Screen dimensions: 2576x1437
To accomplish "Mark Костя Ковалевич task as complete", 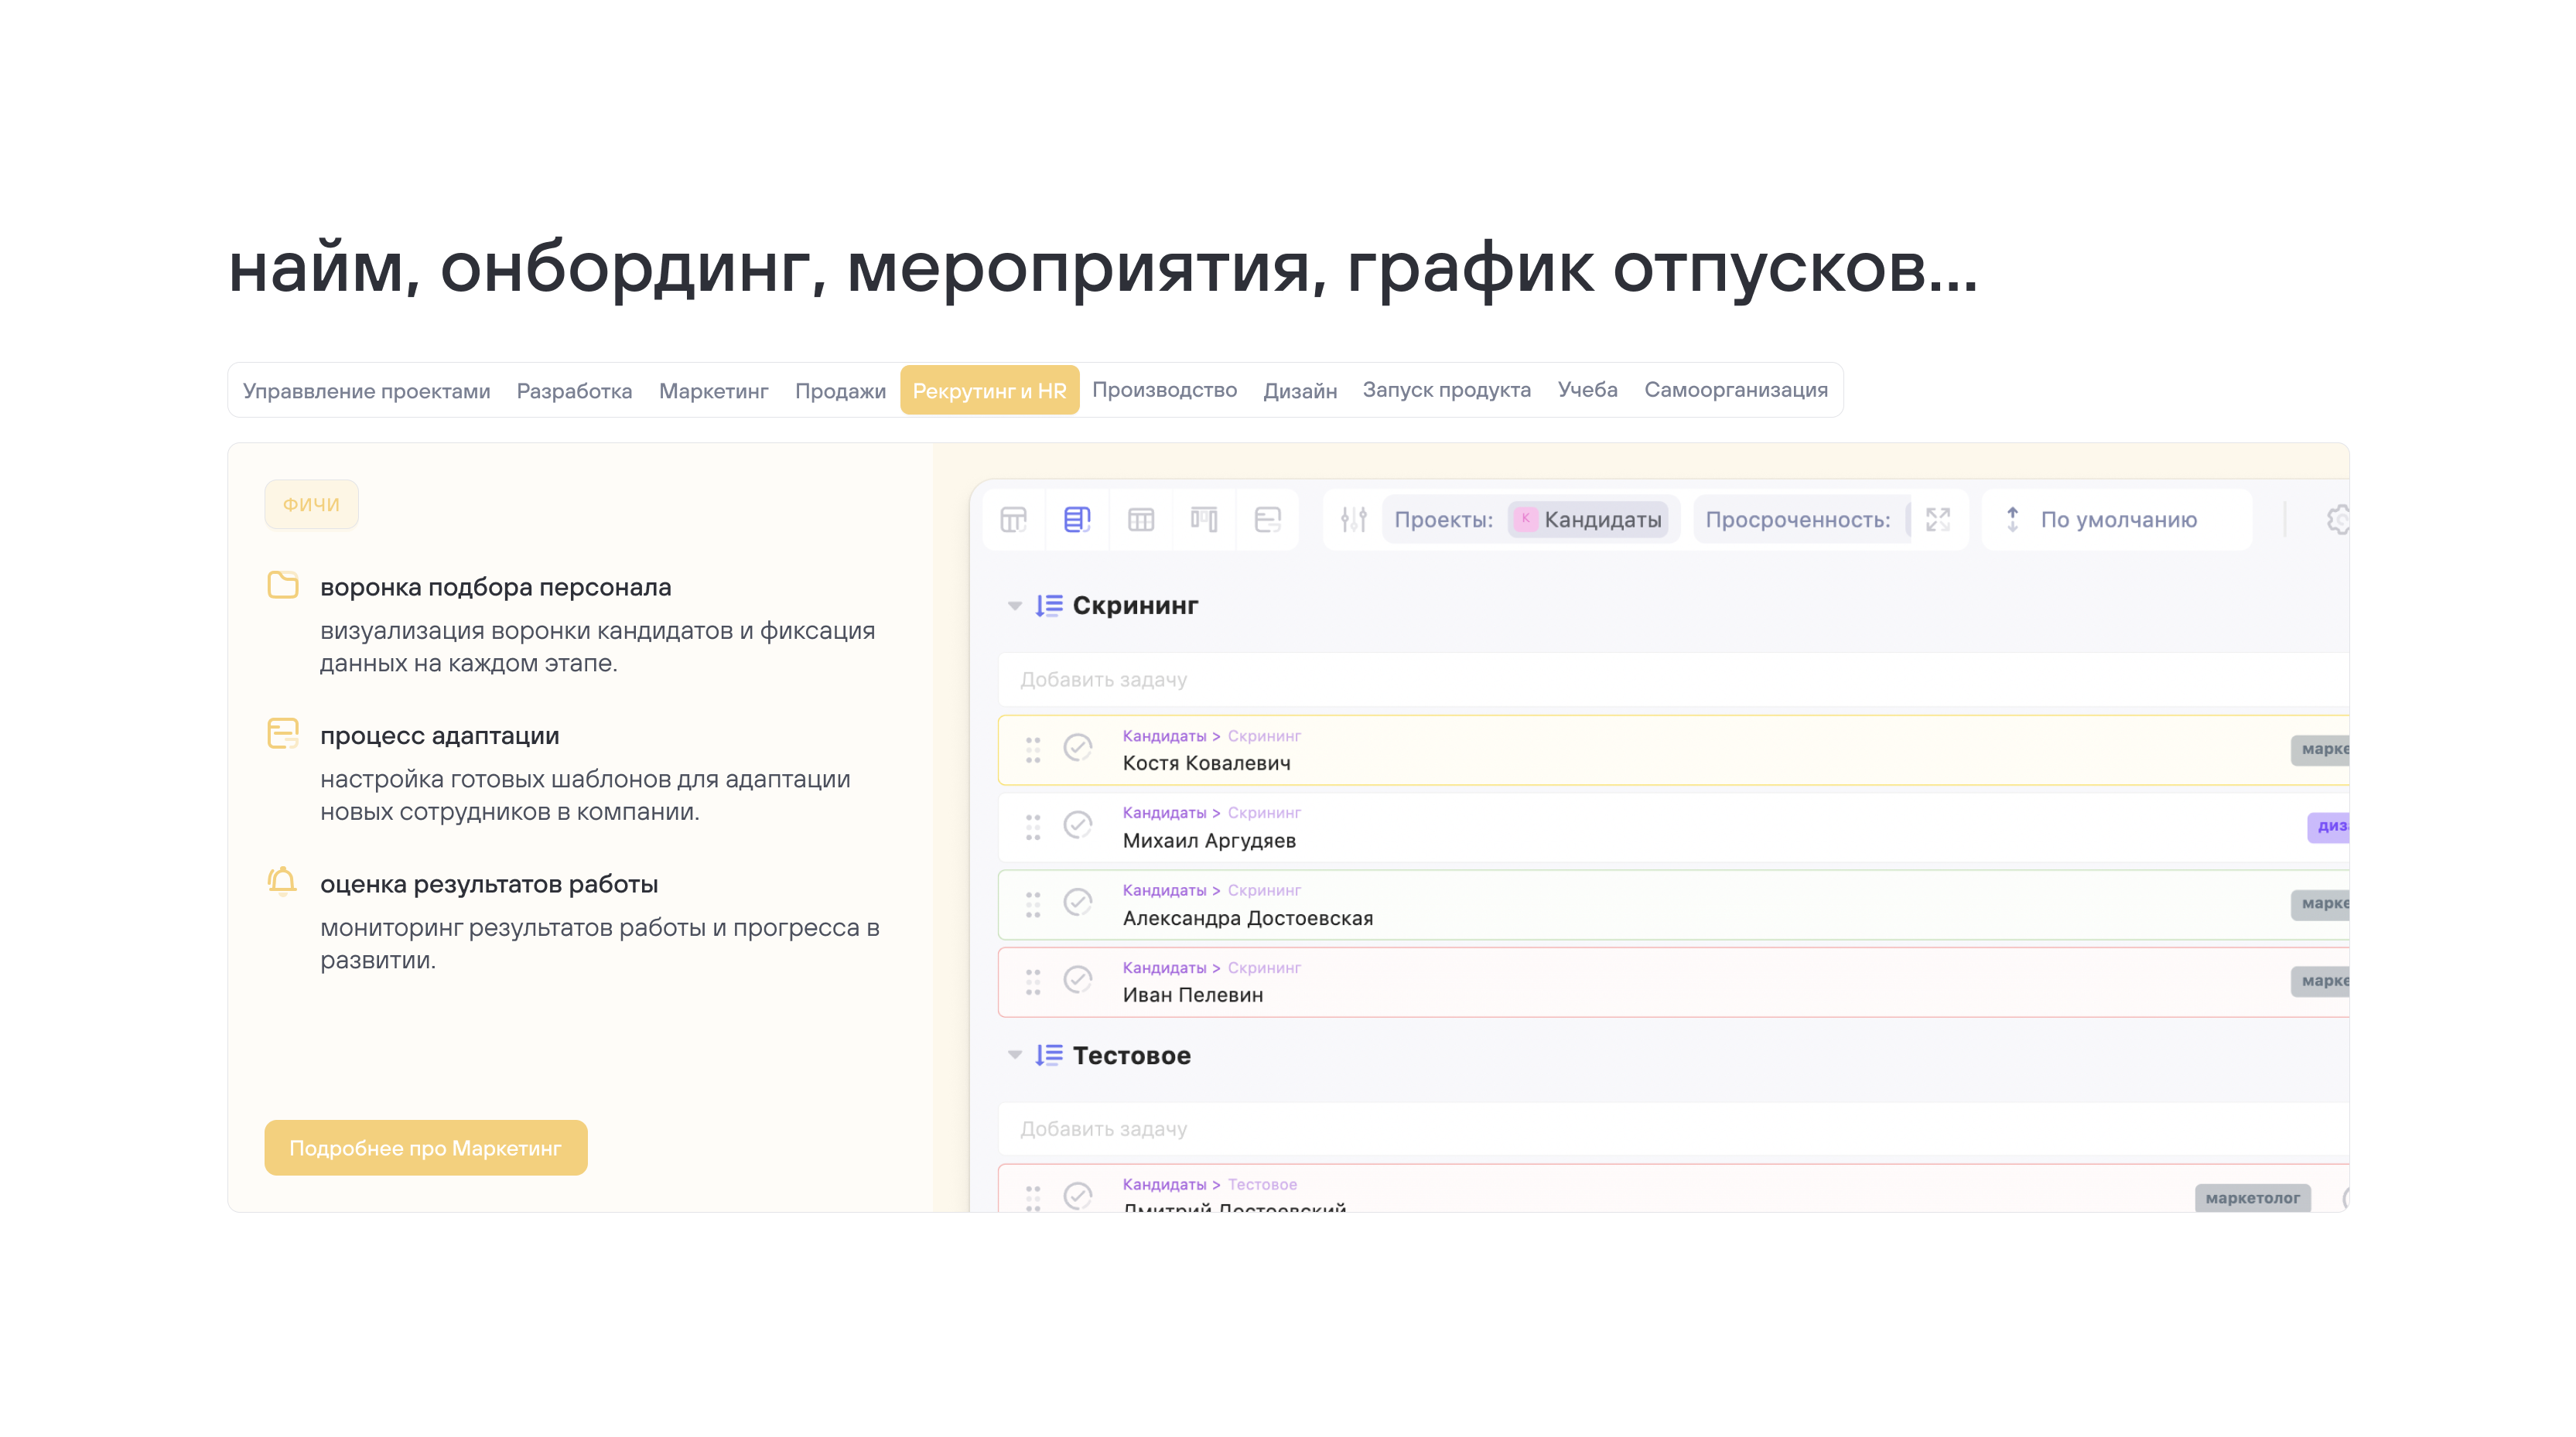I will 1077,748.
